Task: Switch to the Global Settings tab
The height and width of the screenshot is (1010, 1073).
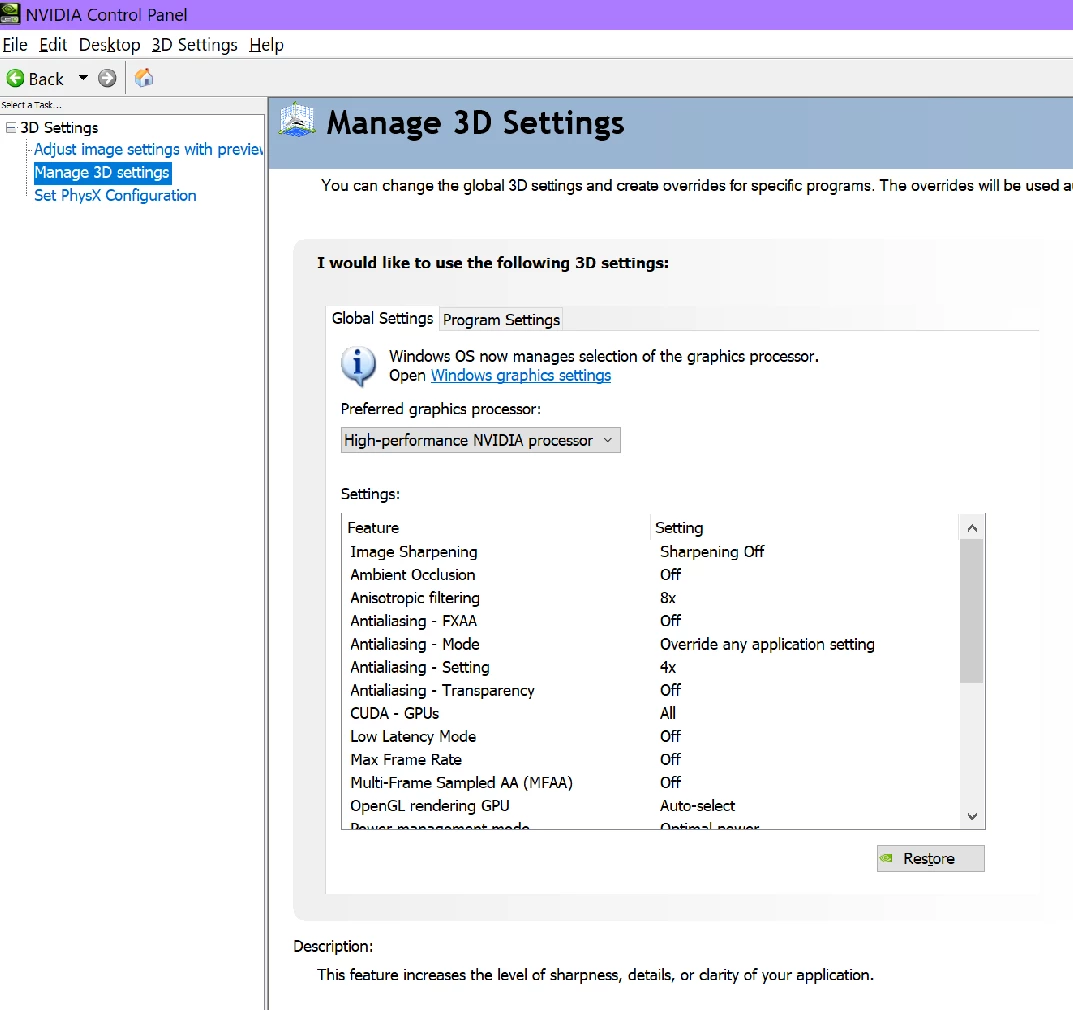Action: [383, 319]
